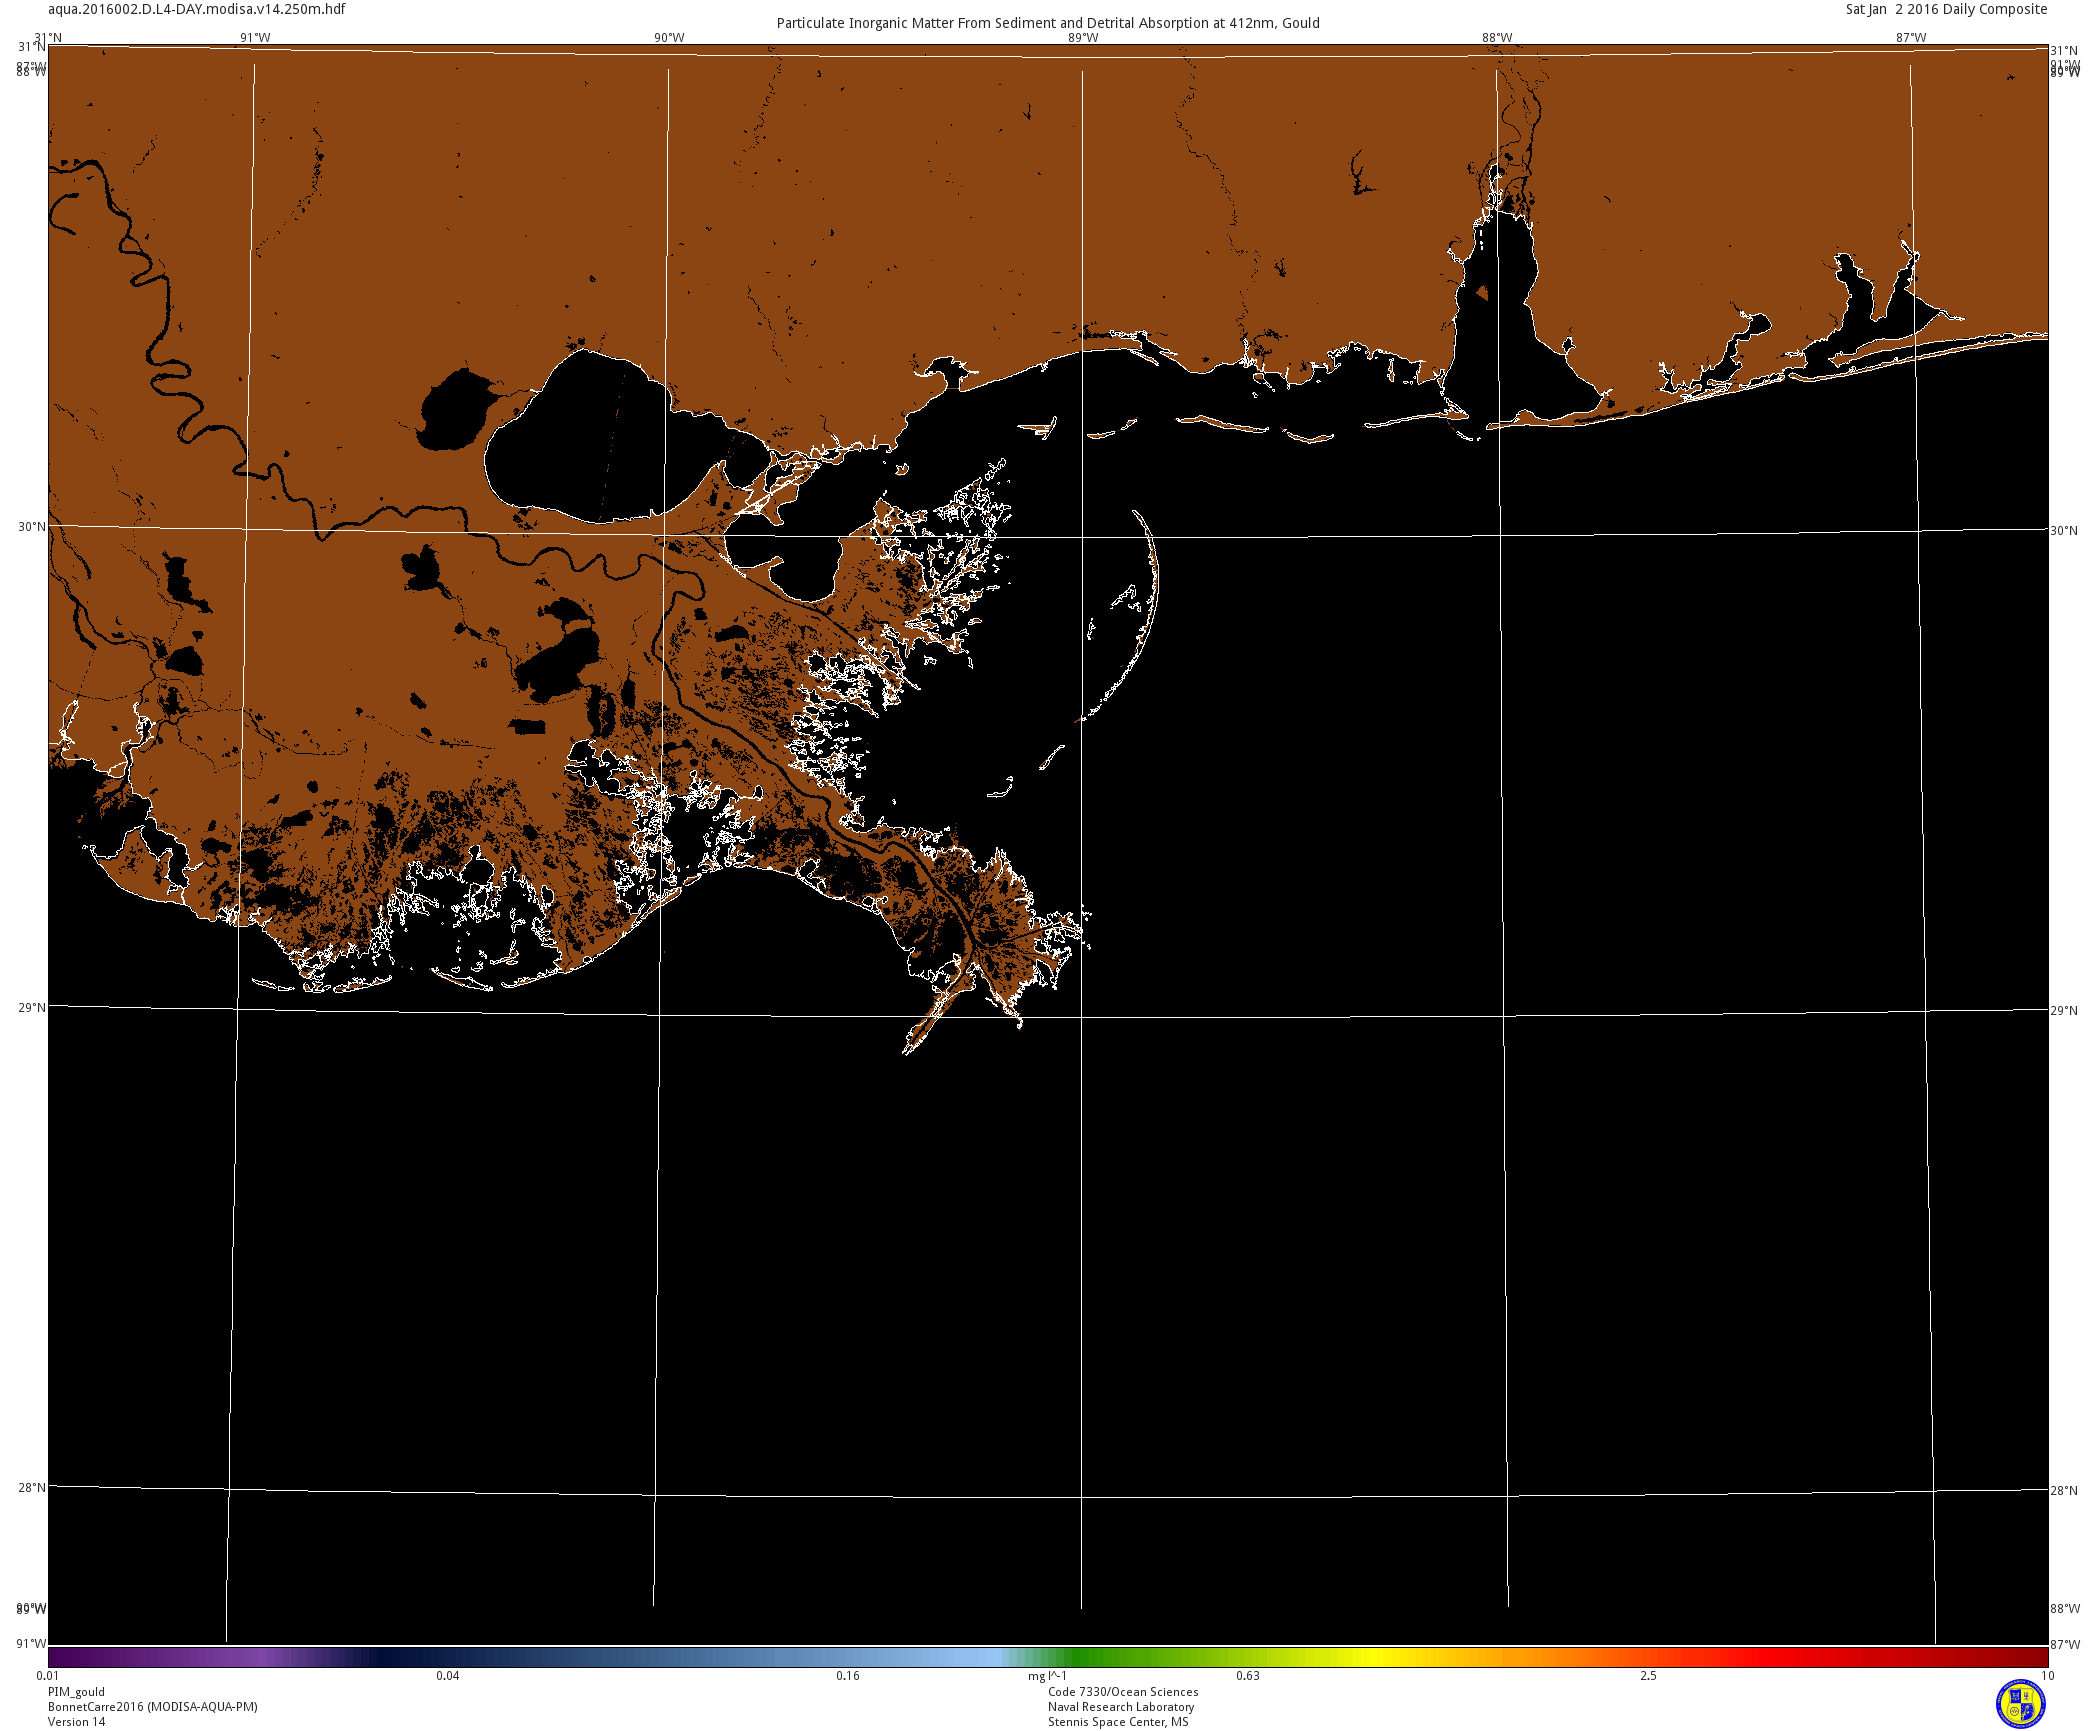
Task: Click the 0.63 colorbar tick label
Action: pos(1247,1676)
